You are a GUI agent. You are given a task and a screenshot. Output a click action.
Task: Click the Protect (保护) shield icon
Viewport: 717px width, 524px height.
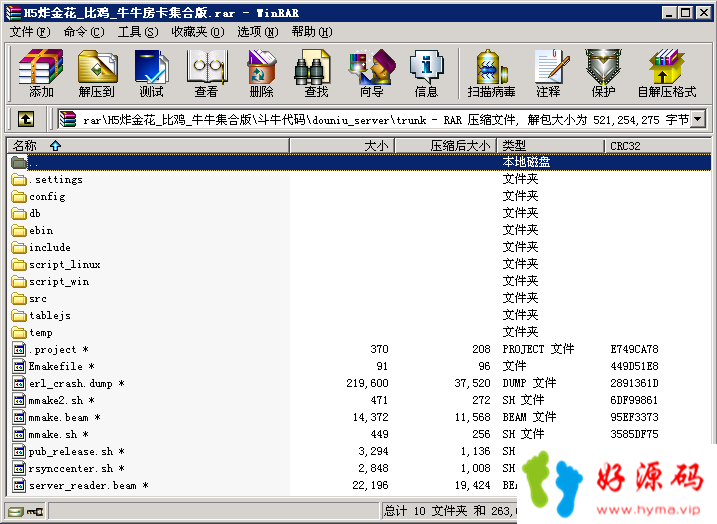(x=603, y=74)
